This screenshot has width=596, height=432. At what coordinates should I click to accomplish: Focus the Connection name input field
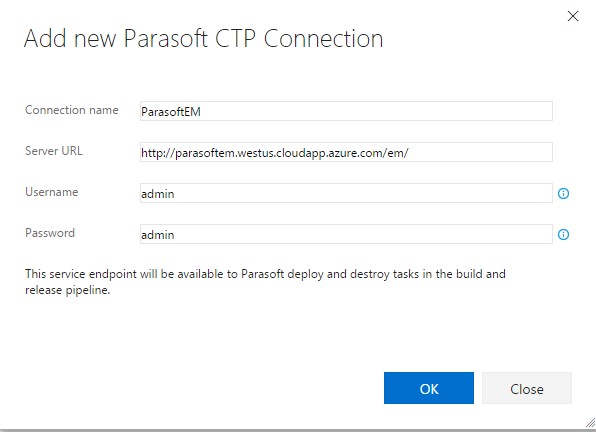(346, 111)
